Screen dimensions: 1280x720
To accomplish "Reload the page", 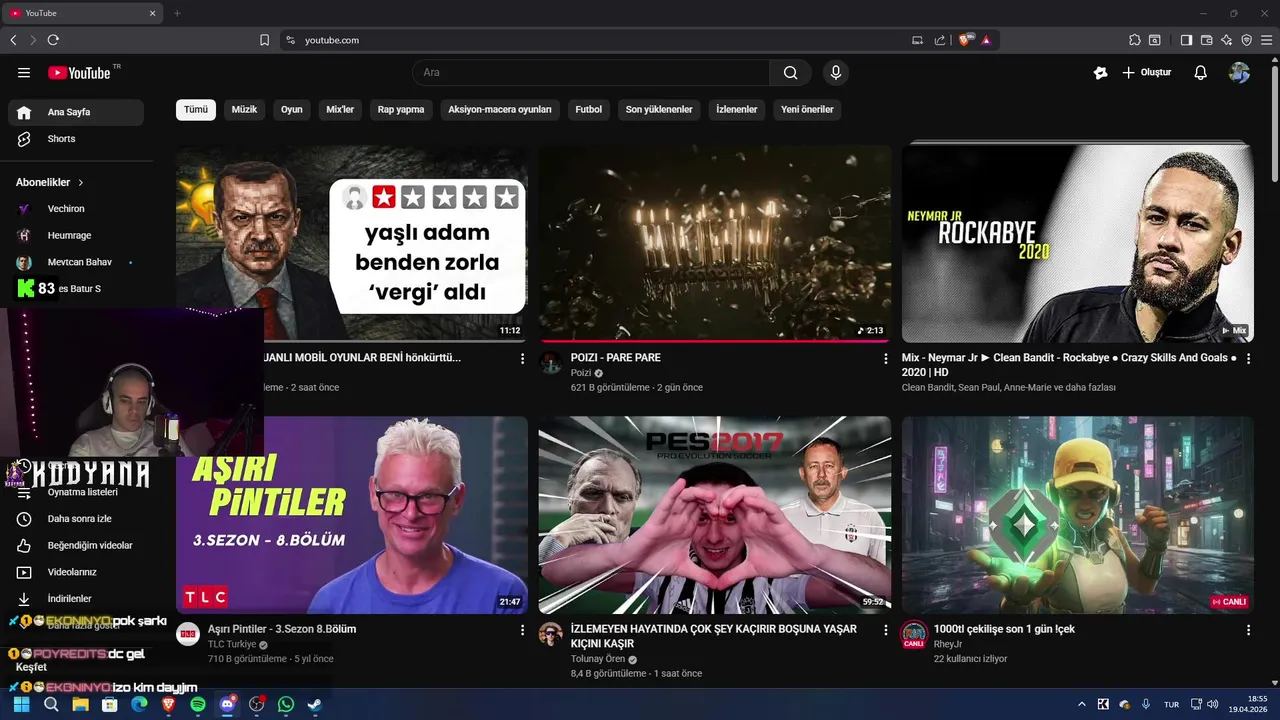I will (x=53, y=40).
